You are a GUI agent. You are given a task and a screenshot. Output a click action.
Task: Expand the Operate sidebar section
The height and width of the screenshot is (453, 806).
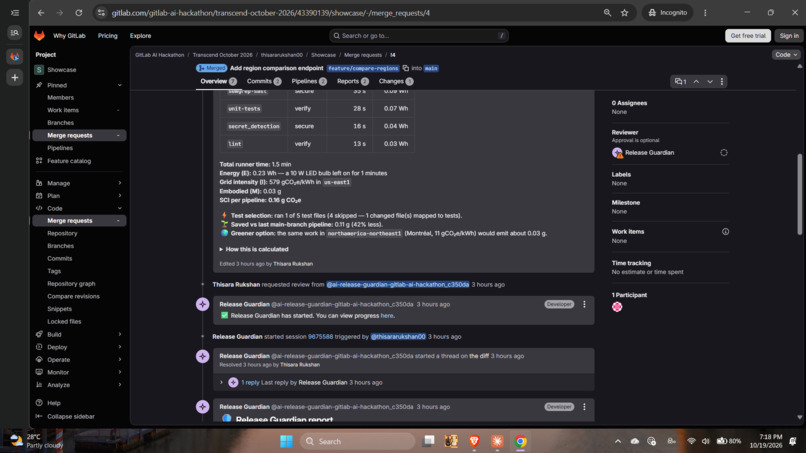(x=120, y=359)
